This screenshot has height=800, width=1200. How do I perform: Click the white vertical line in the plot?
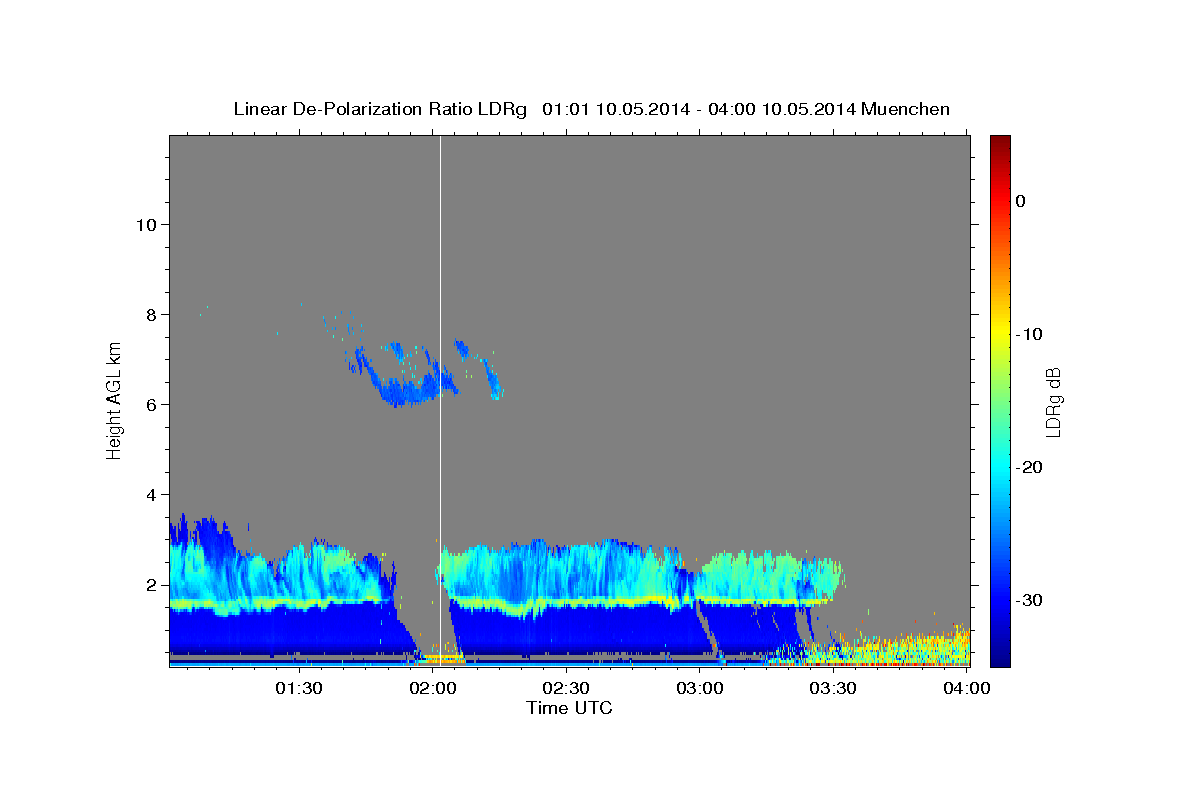point(440,400)
